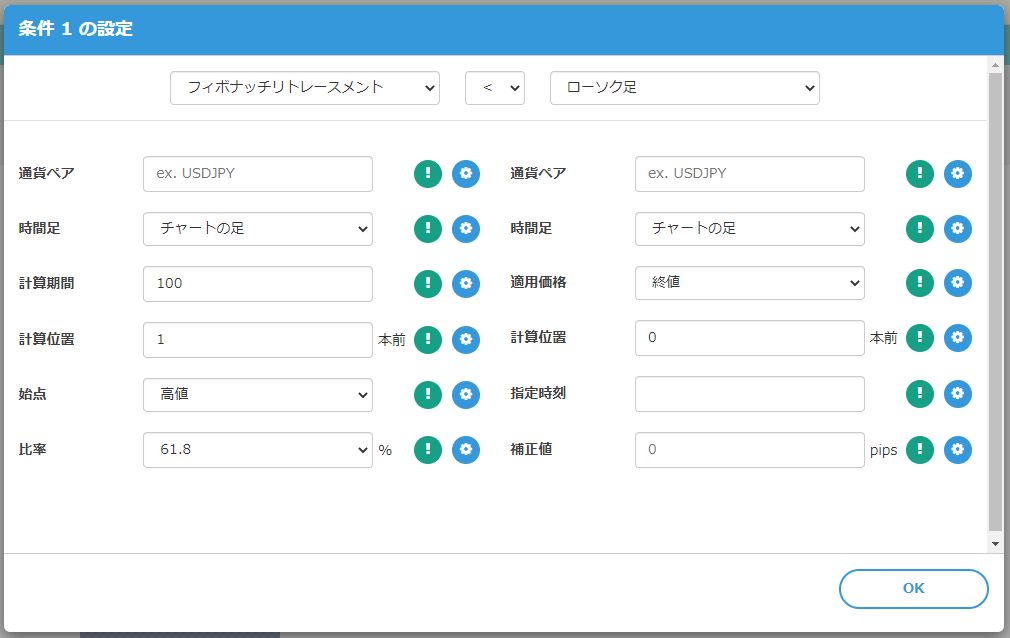Click the green info icon for left 通貨ペア

(428, 173)
